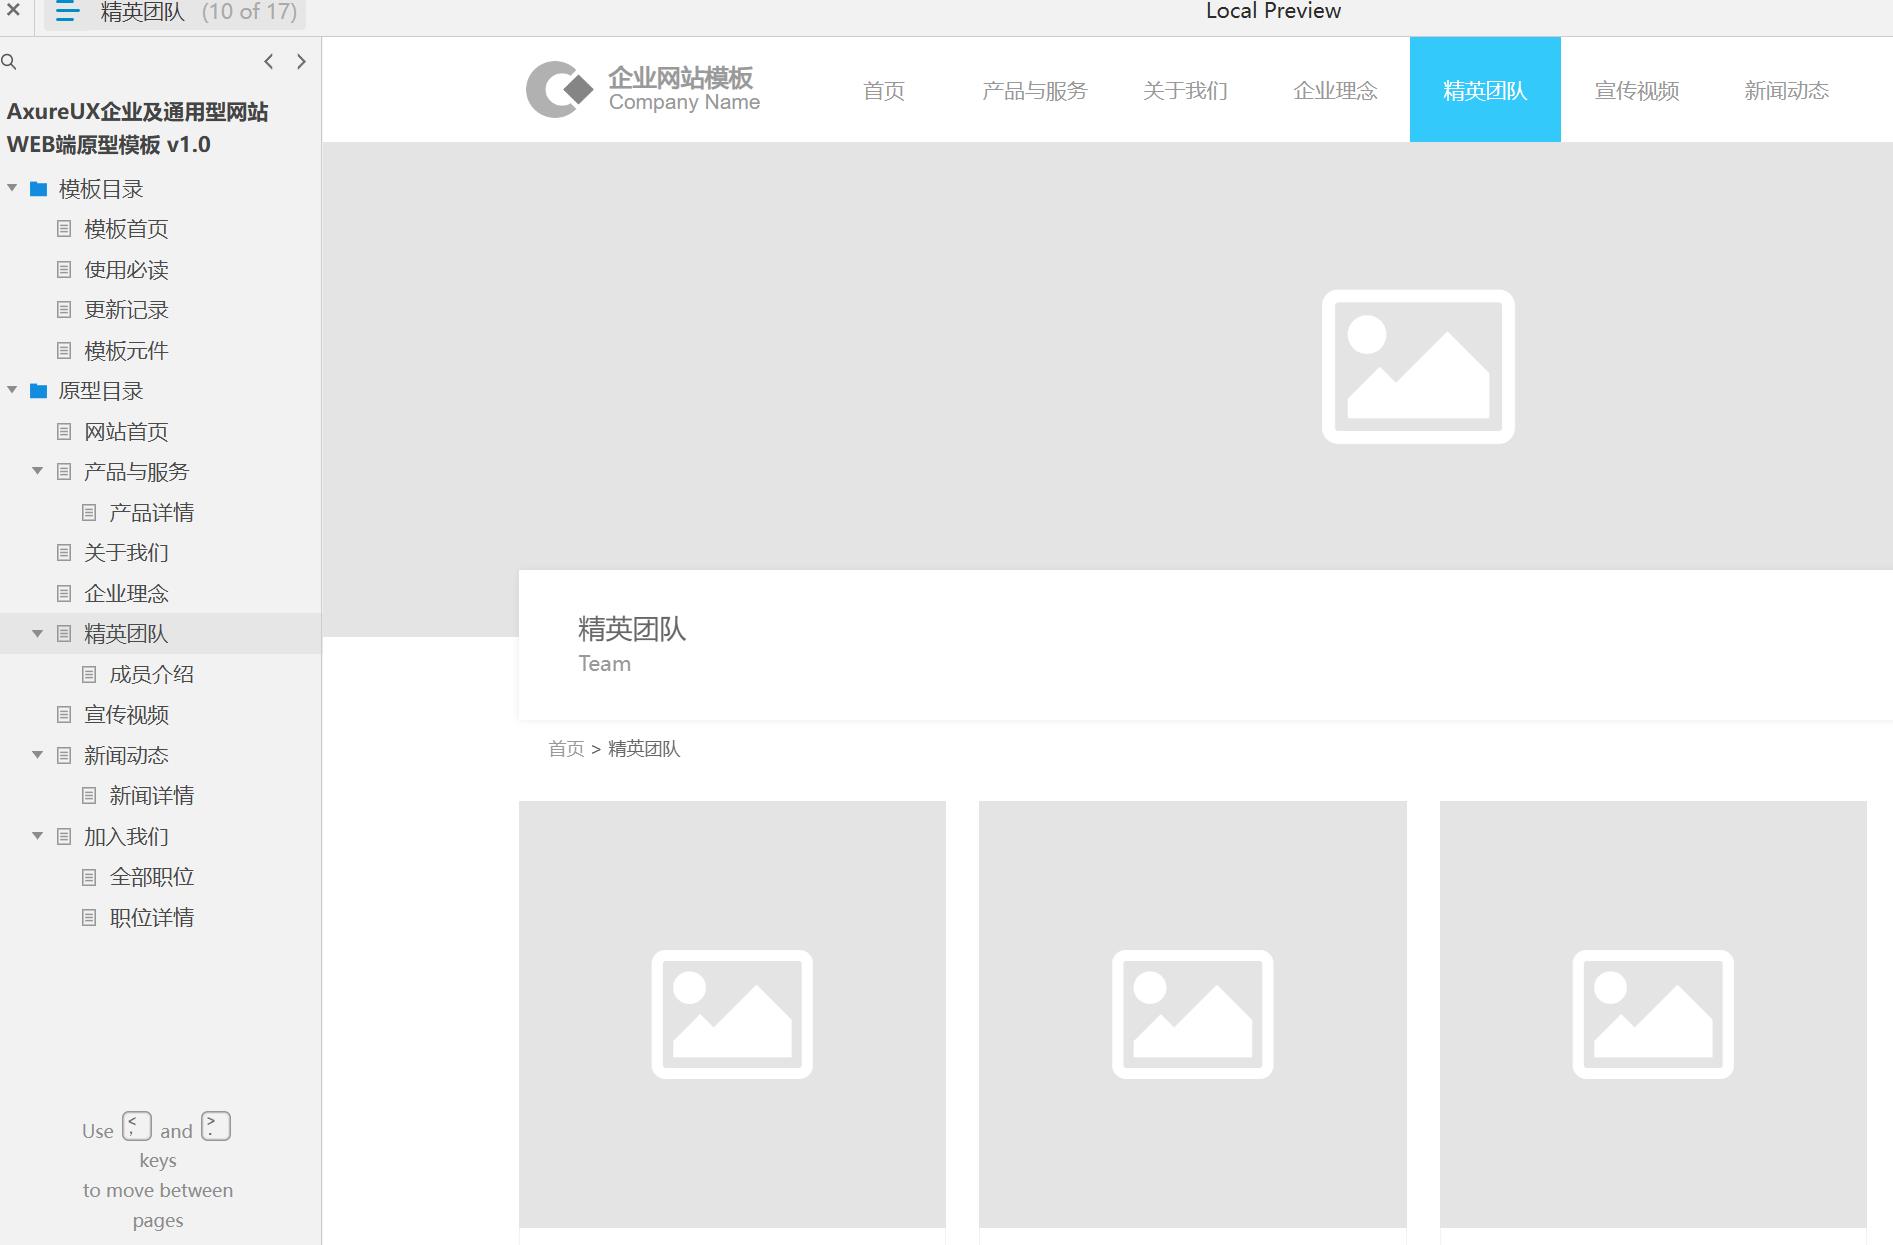
Task: Click the highlighted 精英团队 navigation tab
Action: 1485,90
